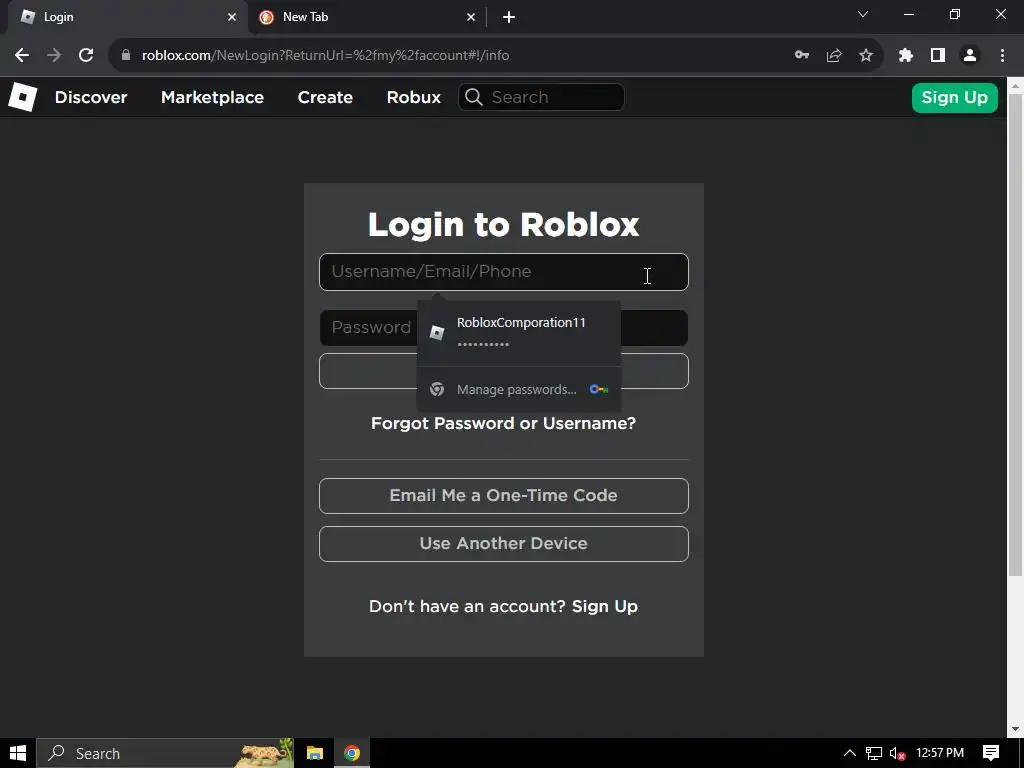Click the lock icon in the address bar
The height and width of the screenshot is (768, 1024).
pyautogui.click(x=126, y=55)
